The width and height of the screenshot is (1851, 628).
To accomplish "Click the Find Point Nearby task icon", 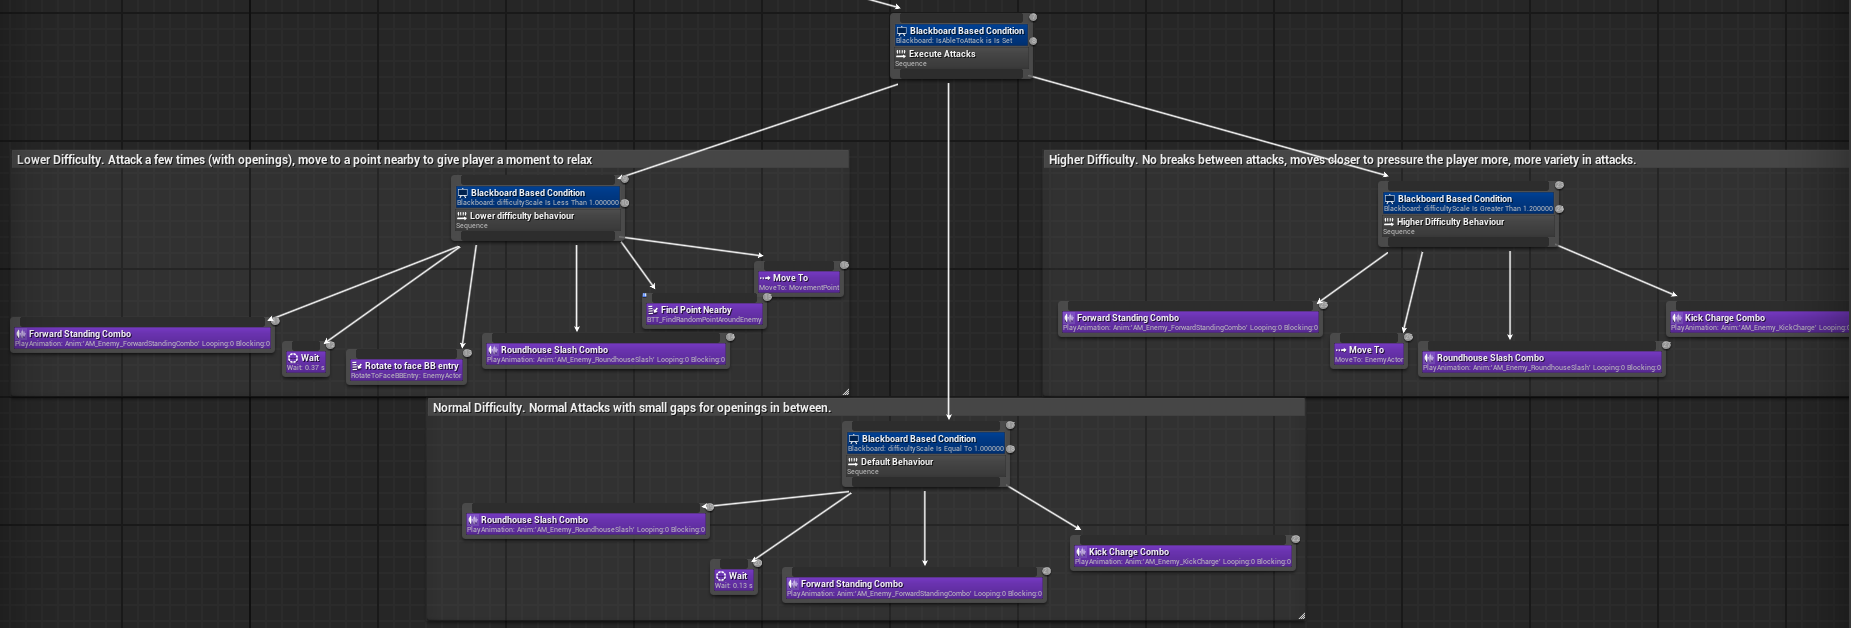I will [x=653, y=310].
